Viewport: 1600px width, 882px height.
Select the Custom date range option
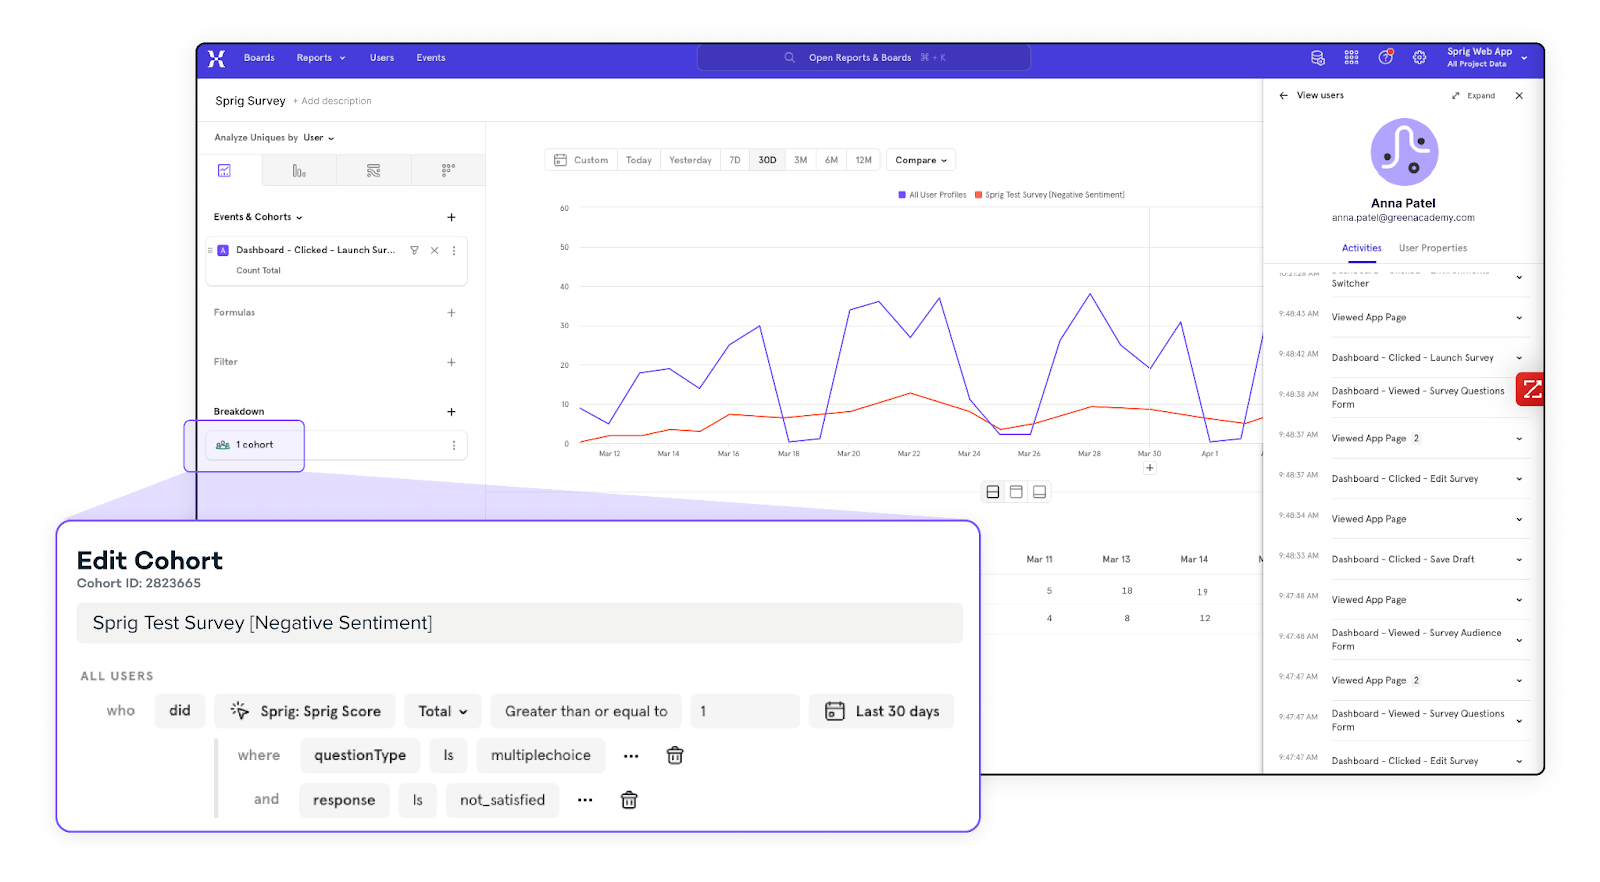(582, 160)
